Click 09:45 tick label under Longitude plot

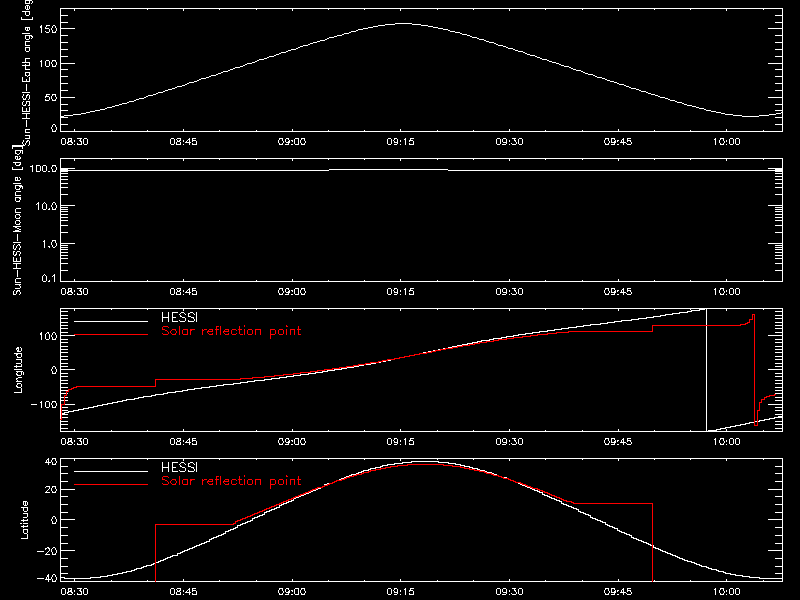coord(618,441)
